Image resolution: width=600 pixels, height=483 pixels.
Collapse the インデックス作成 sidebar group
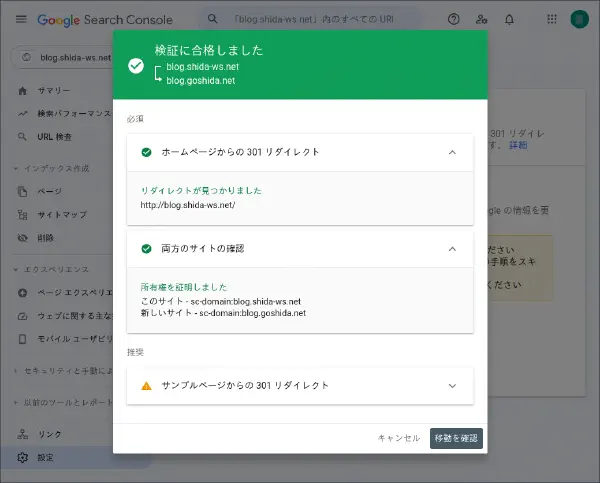click(x=15, y=168)
